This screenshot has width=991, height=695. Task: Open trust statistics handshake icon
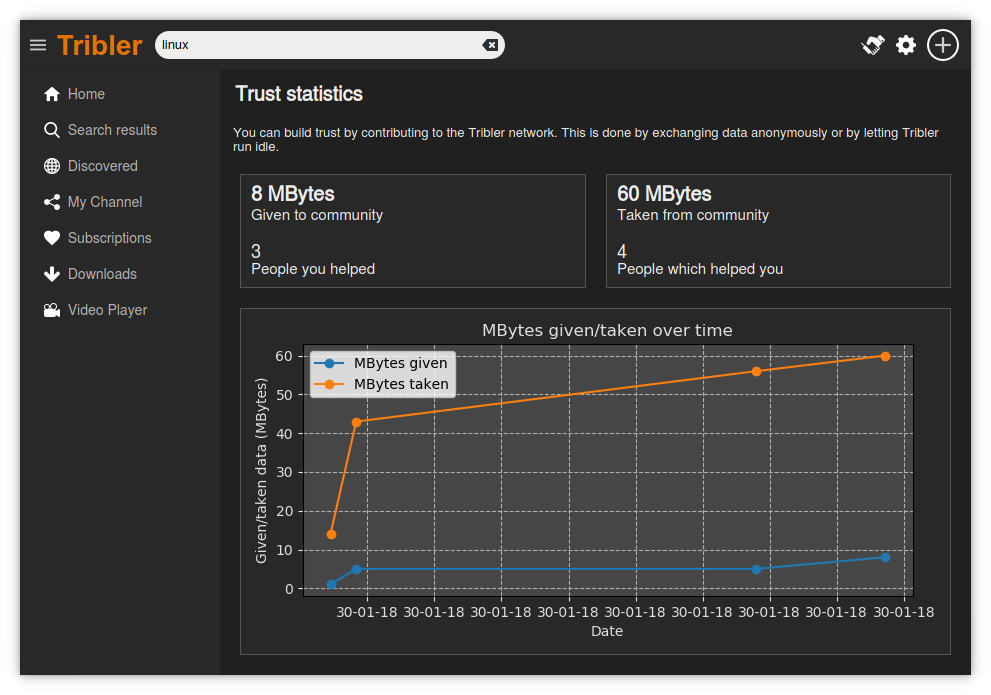[873, 45]
